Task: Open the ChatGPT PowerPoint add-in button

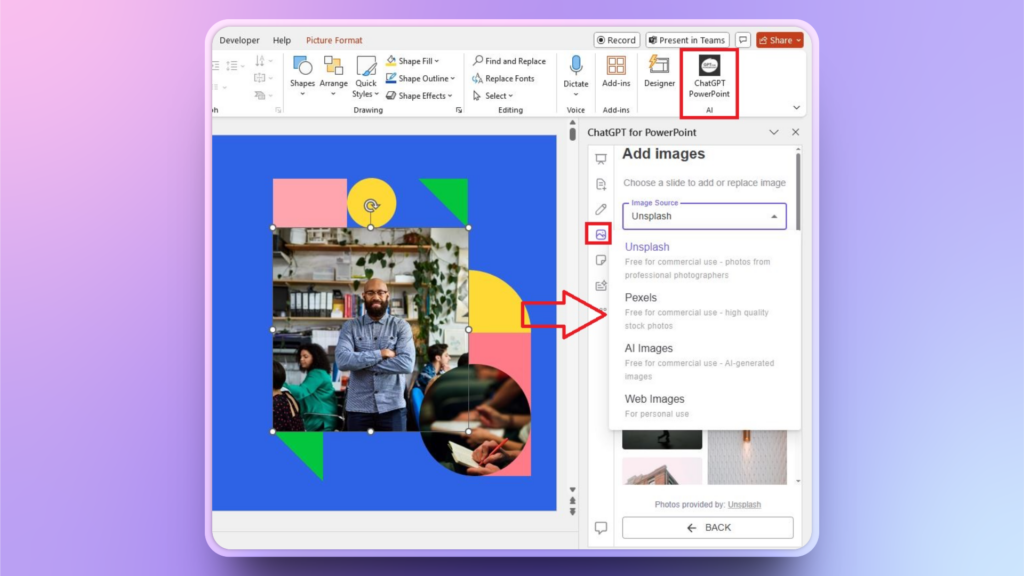Action: pyautogui.click(x=709, y=78)
